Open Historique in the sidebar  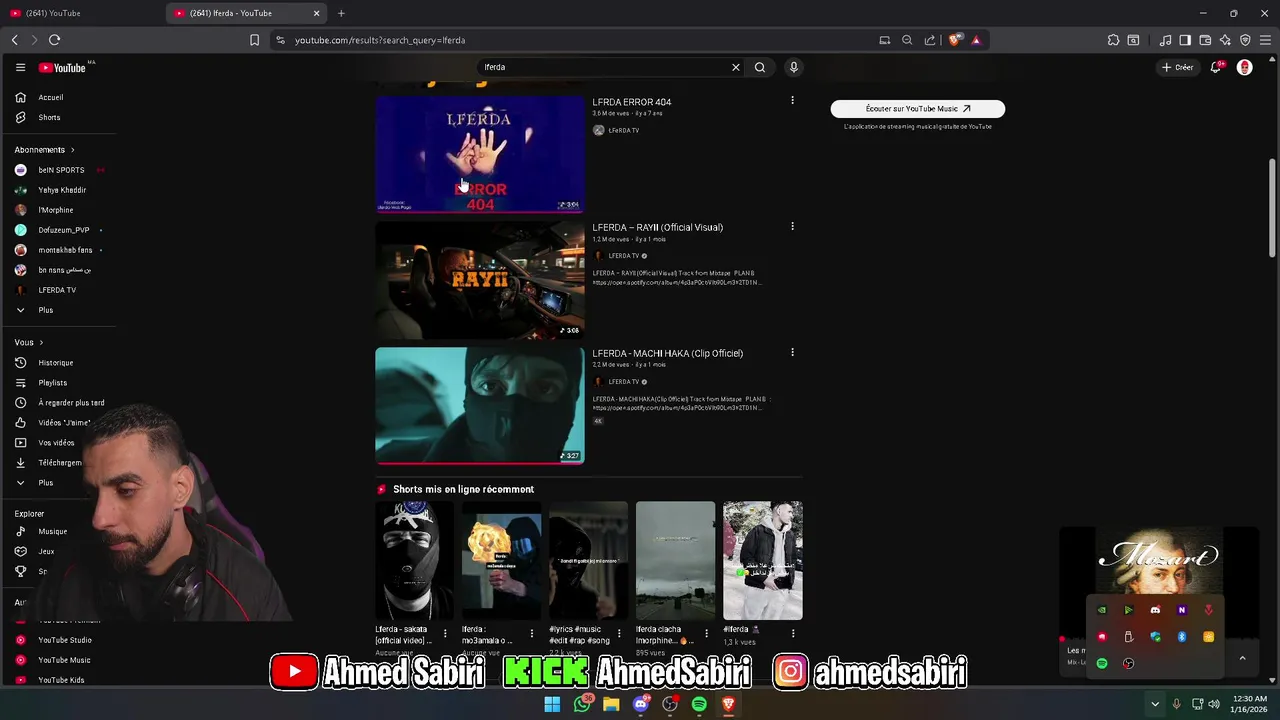(x=58, y=363)
